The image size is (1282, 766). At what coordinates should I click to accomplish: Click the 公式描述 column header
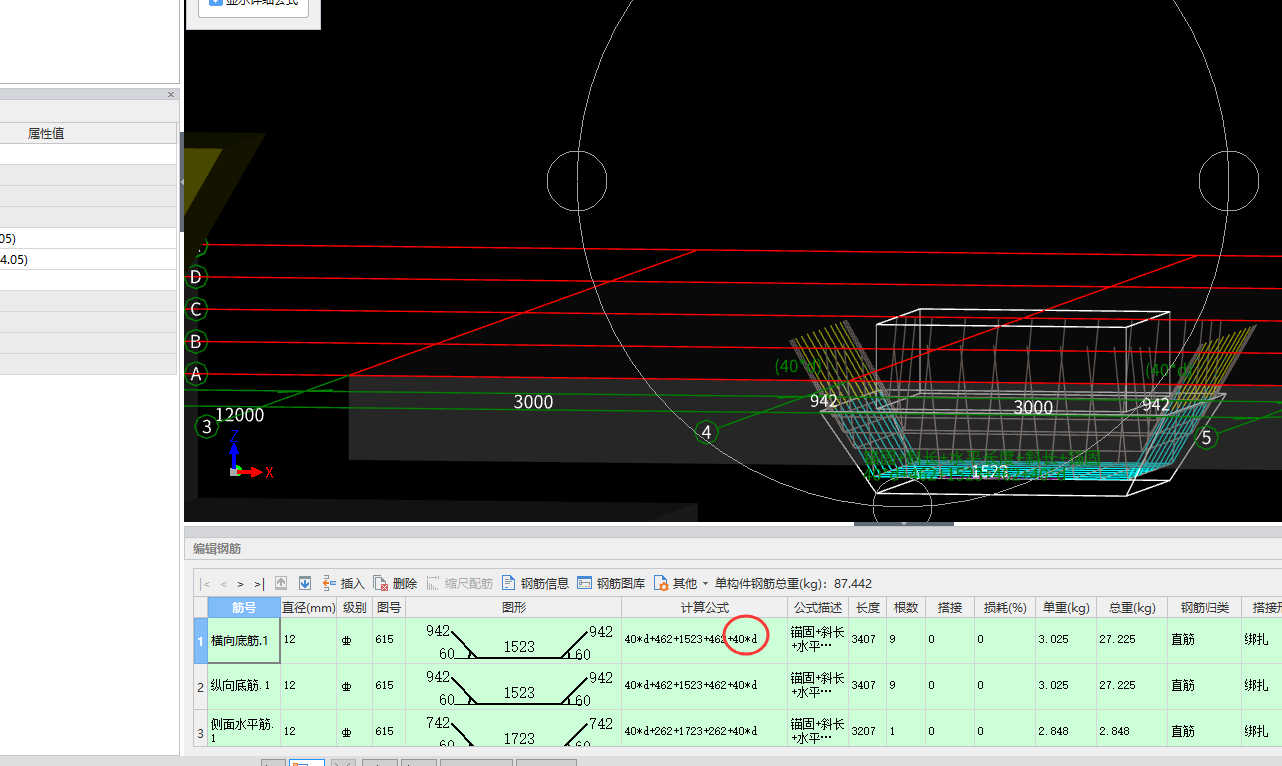818,607
